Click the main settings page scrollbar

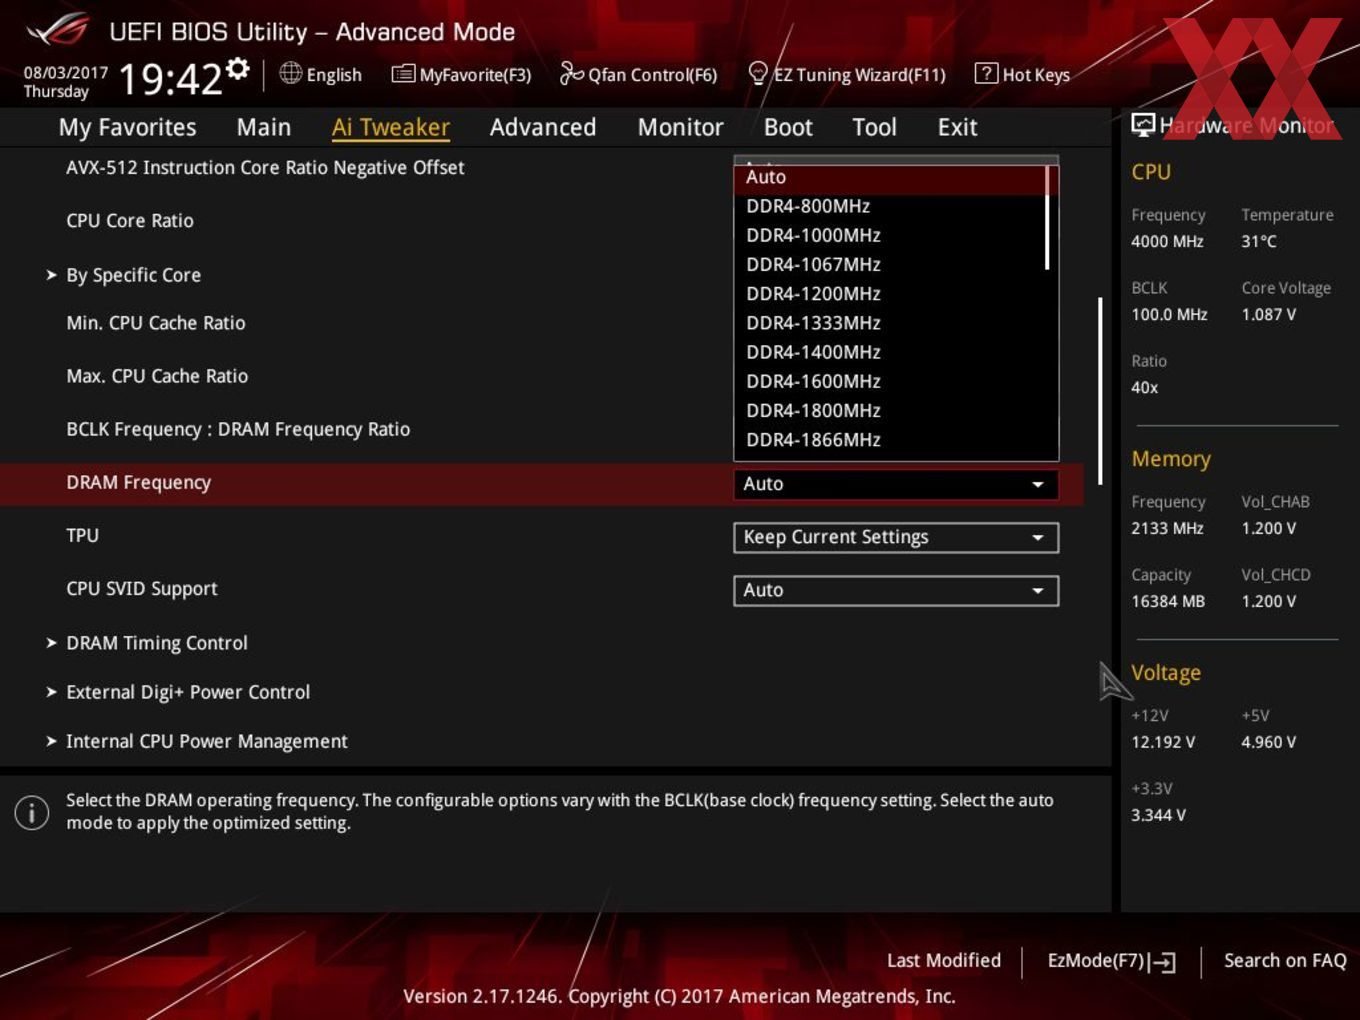[x=1100, y=391]
